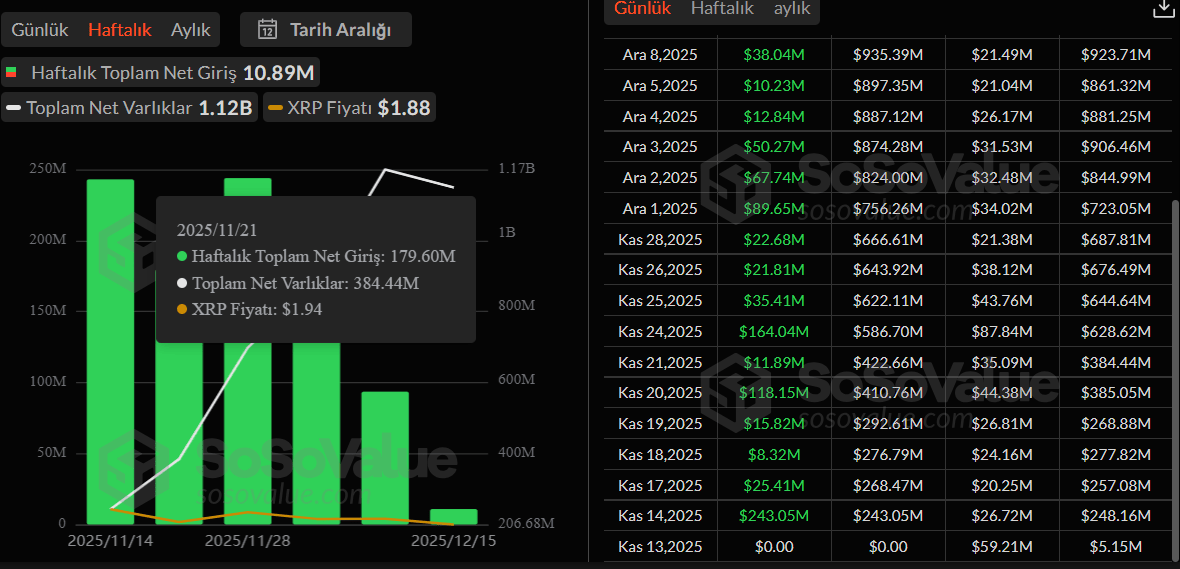Click the download icon above the table
The height and width of the screenshot is (569, 1180).
pyautogui.click(x=1162, y=9)
